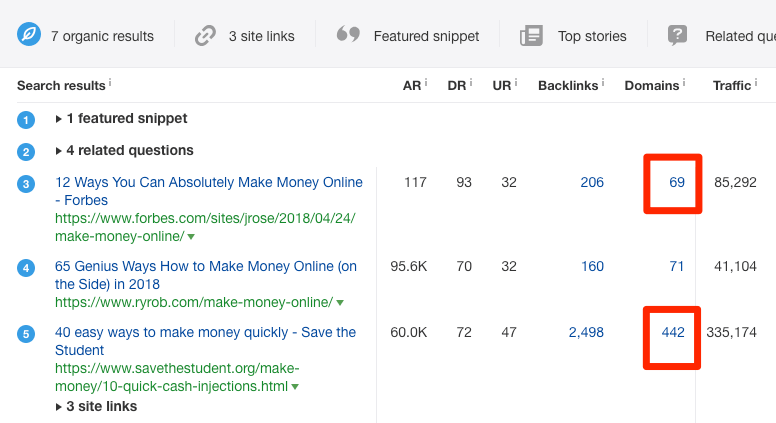Select the 7 organic results filter
This screenshot has height=423, width=776.
click(86, 36)
